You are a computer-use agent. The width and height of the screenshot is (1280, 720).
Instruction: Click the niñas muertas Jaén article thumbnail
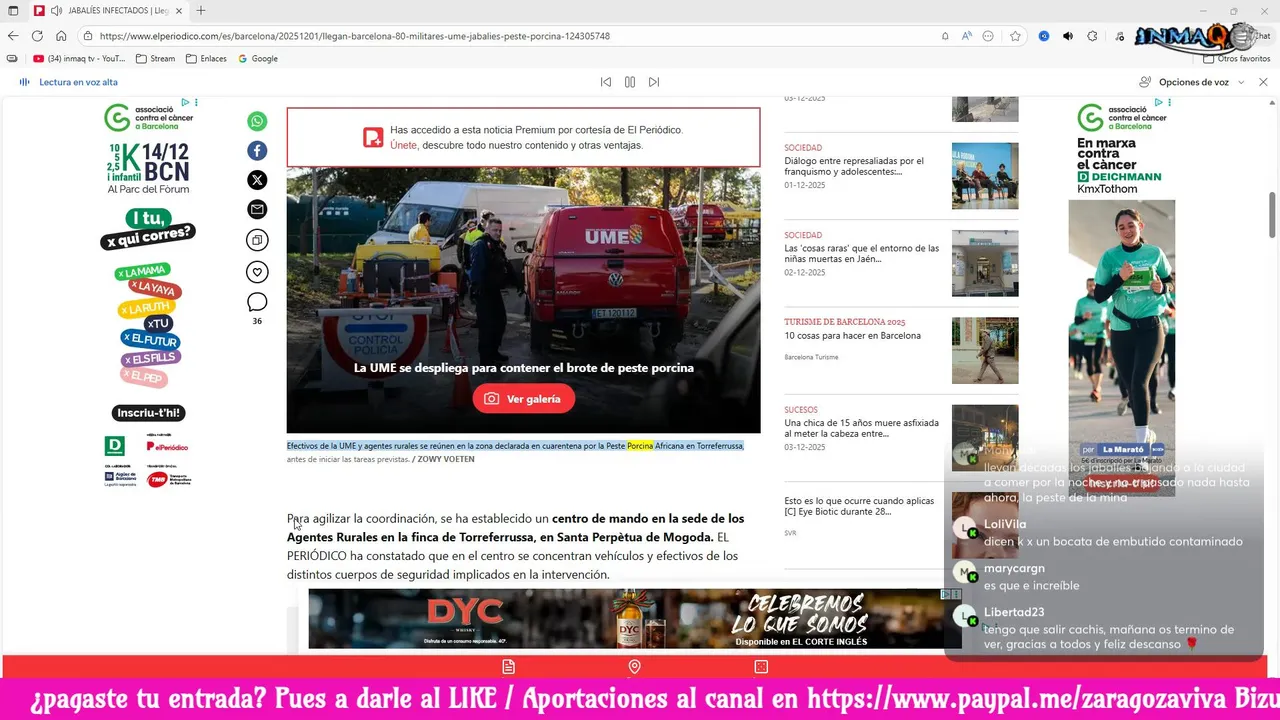coord(985,263)
